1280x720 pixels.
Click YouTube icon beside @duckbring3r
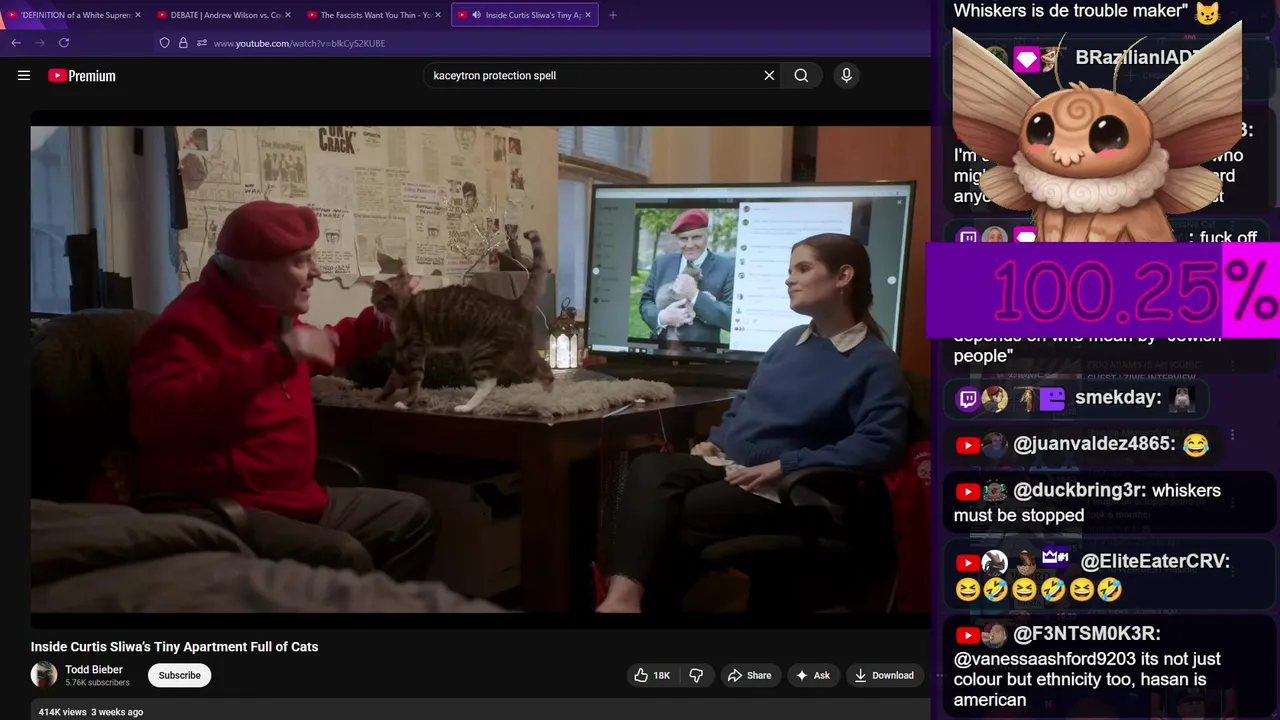pos(967,492)
